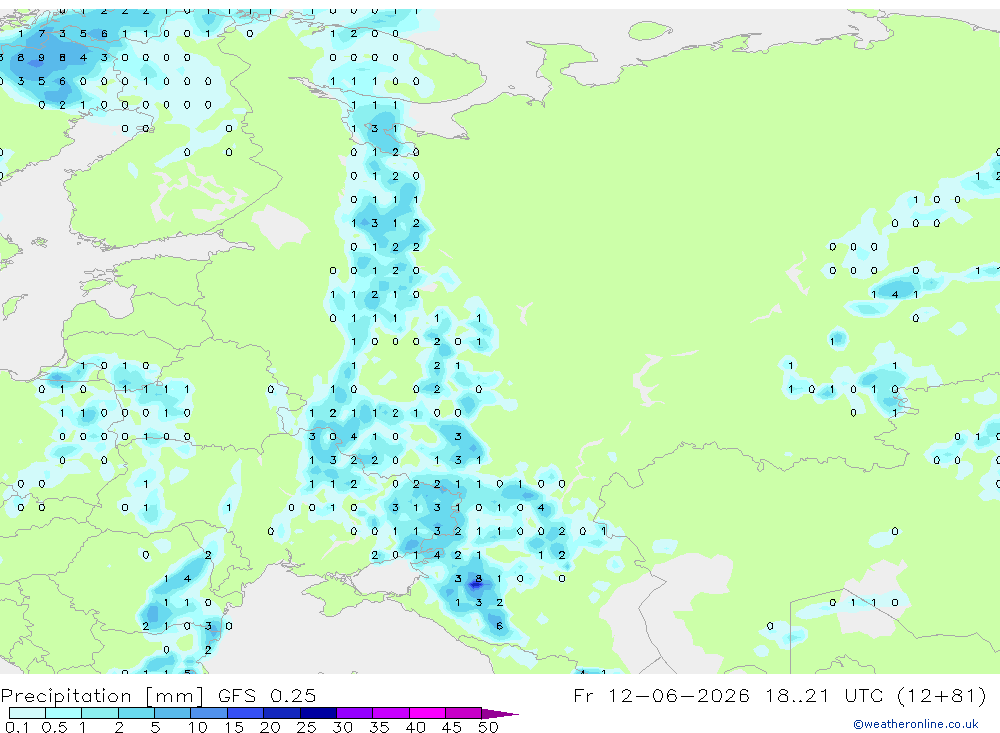The height and width of the screenshot is (733, 1000).
Task: Open the weatheronline.co.uk copyright link
Action: 916,724
